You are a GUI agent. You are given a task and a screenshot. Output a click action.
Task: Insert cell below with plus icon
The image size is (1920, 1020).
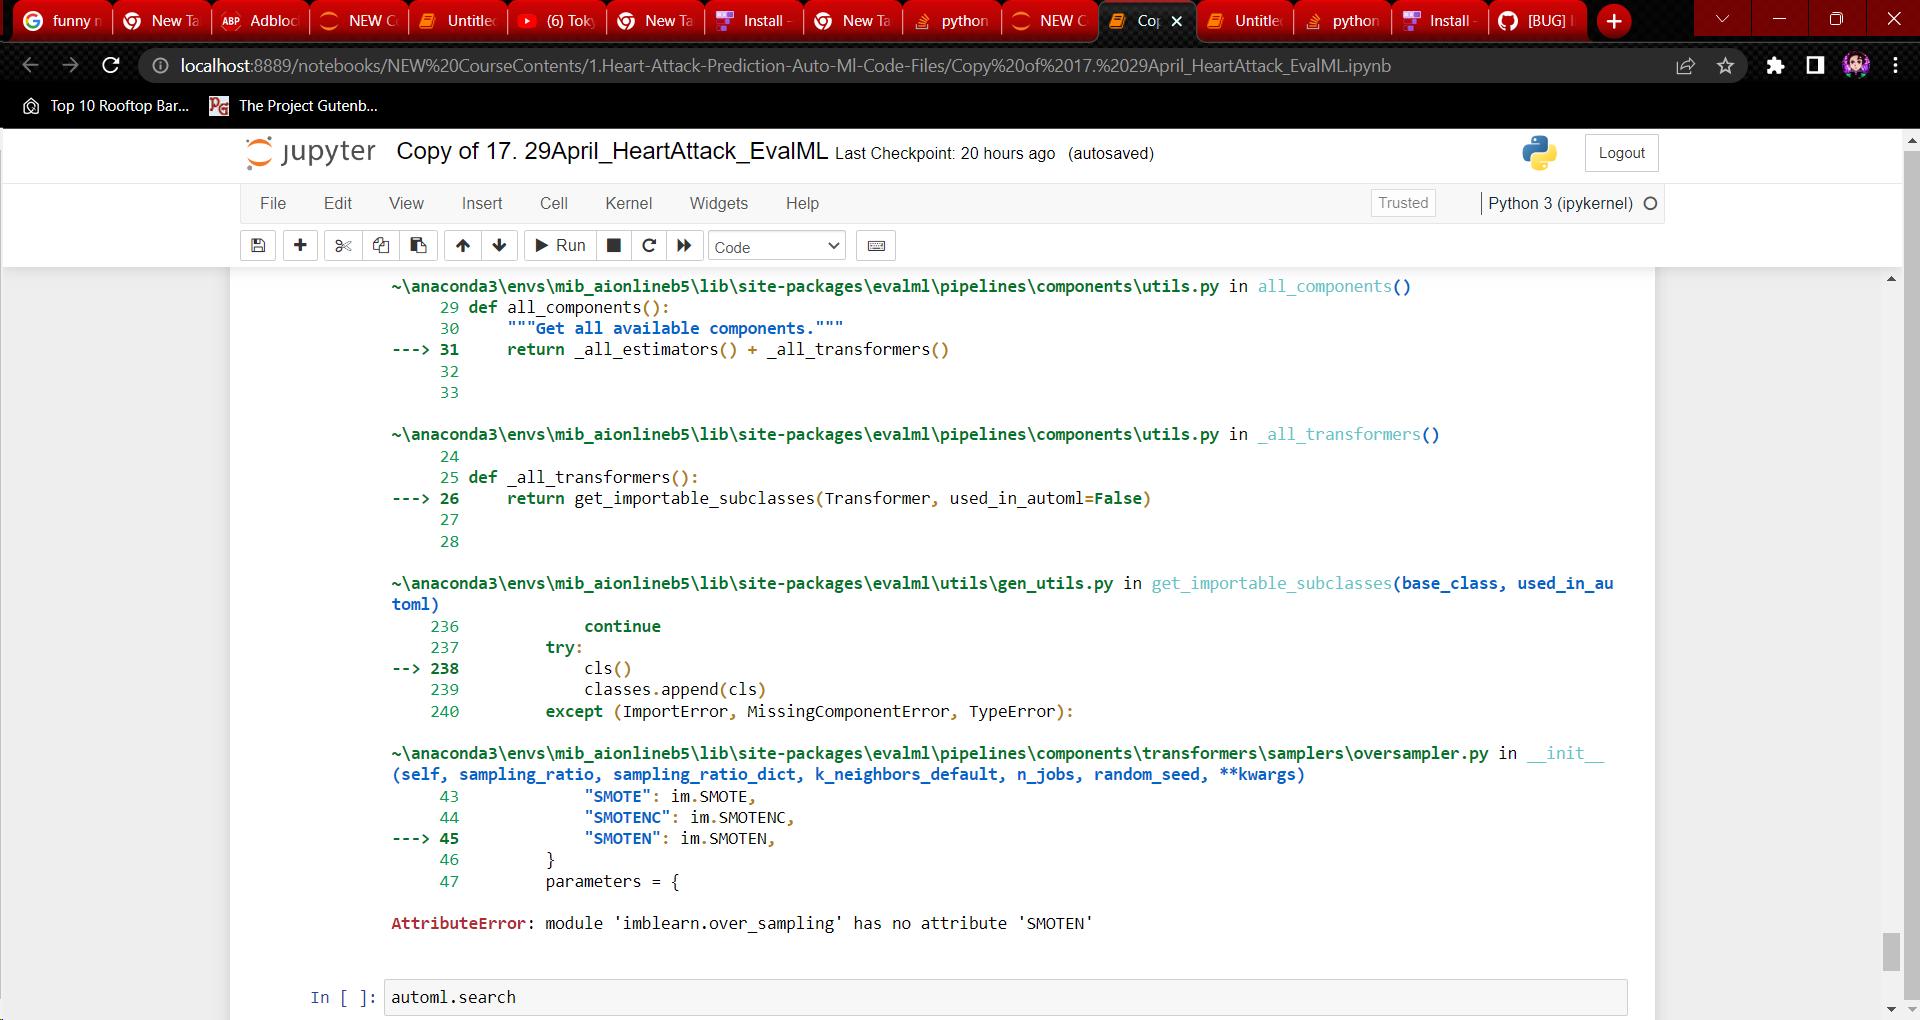pos(300,246)
